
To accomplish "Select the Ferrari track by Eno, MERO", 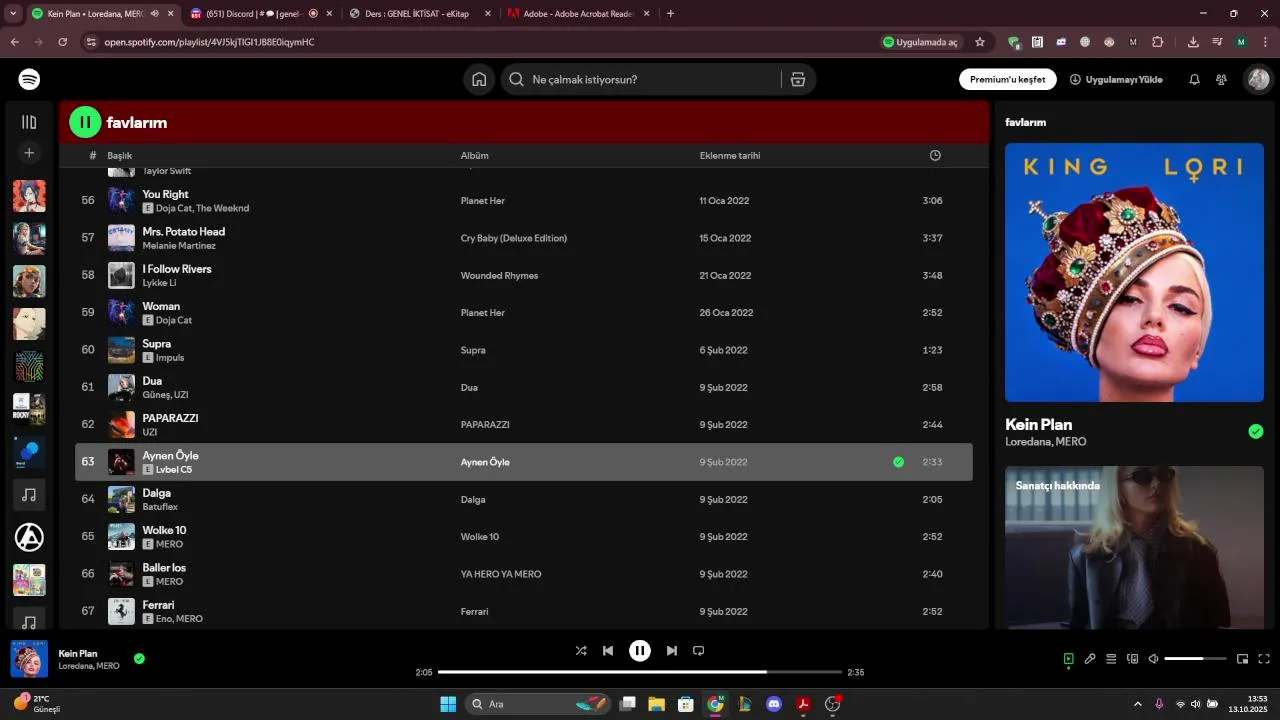I will pyautogui.click(x=524, y=611).
